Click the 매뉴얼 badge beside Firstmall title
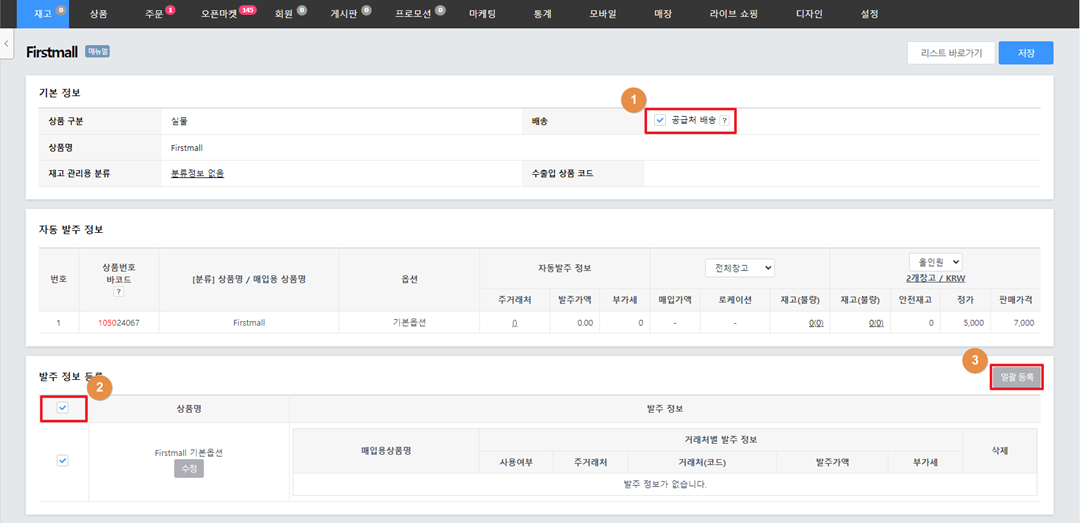Screen dimensions: 1080x523 (98, 51)
